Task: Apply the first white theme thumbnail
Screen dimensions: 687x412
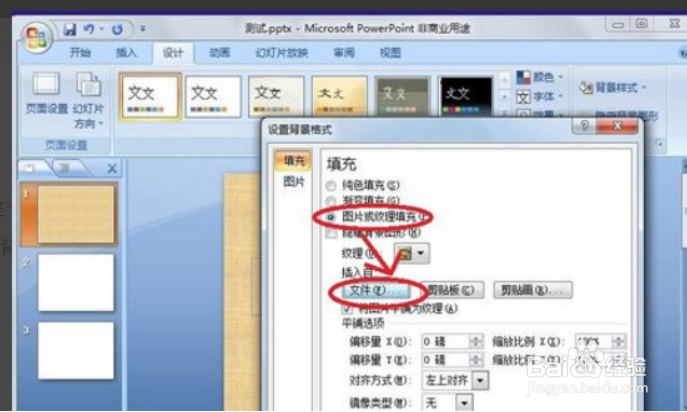Action: 150,96
